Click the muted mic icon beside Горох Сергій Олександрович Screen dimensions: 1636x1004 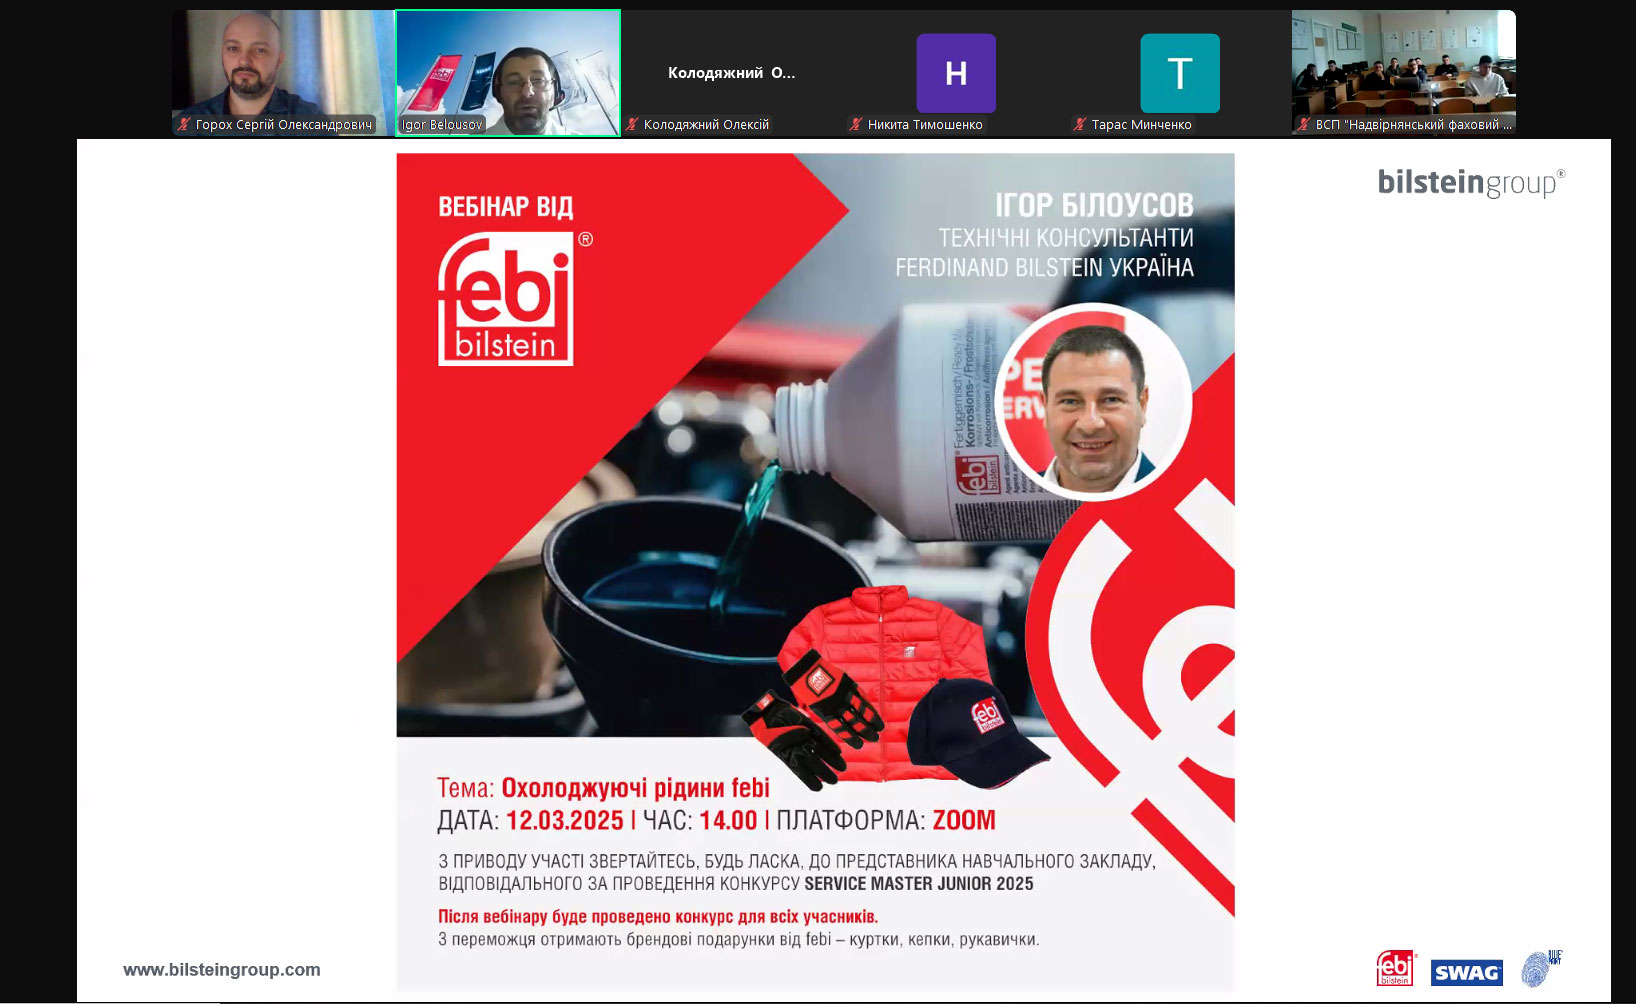[184, 125]
